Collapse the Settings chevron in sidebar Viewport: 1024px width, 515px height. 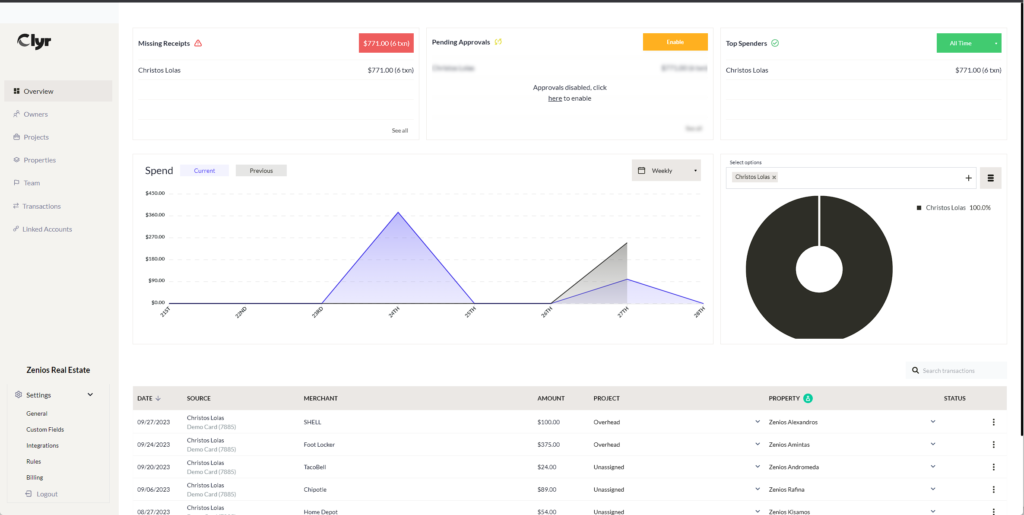pyautogui.click(x=90, y=394)
